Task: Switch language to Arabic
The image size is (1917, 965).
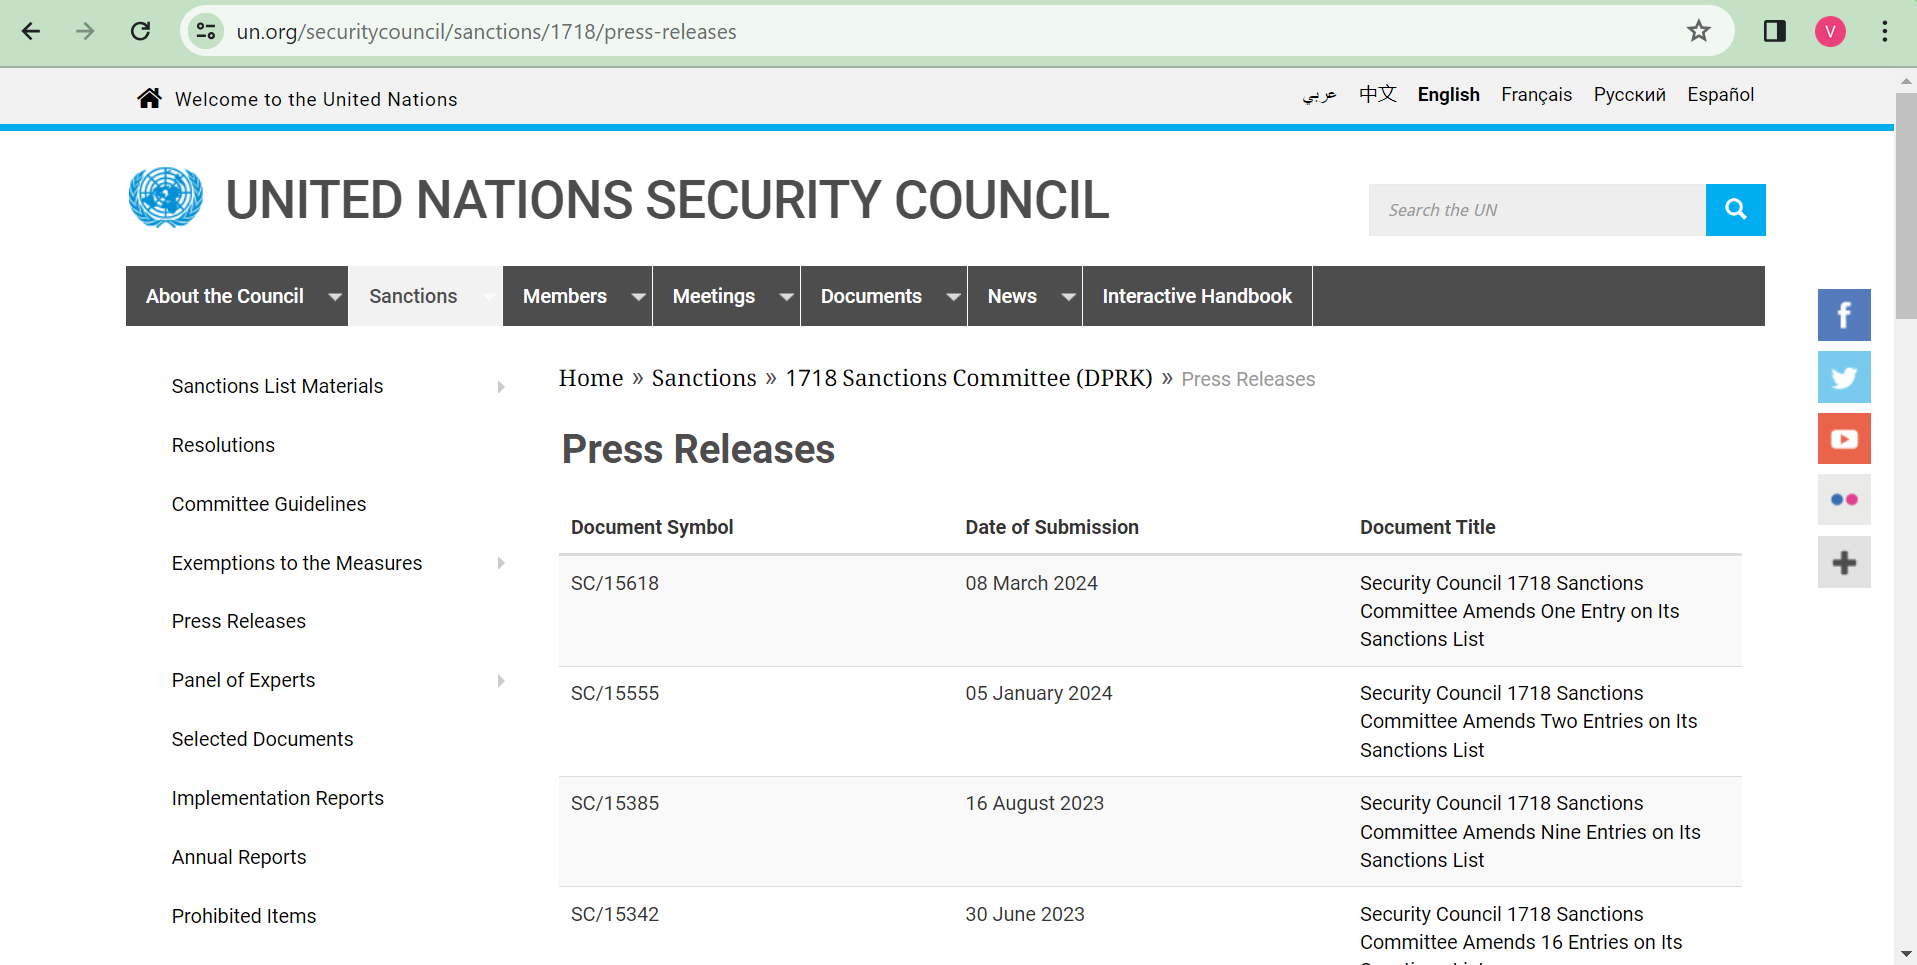Action: pos(1319,95)
